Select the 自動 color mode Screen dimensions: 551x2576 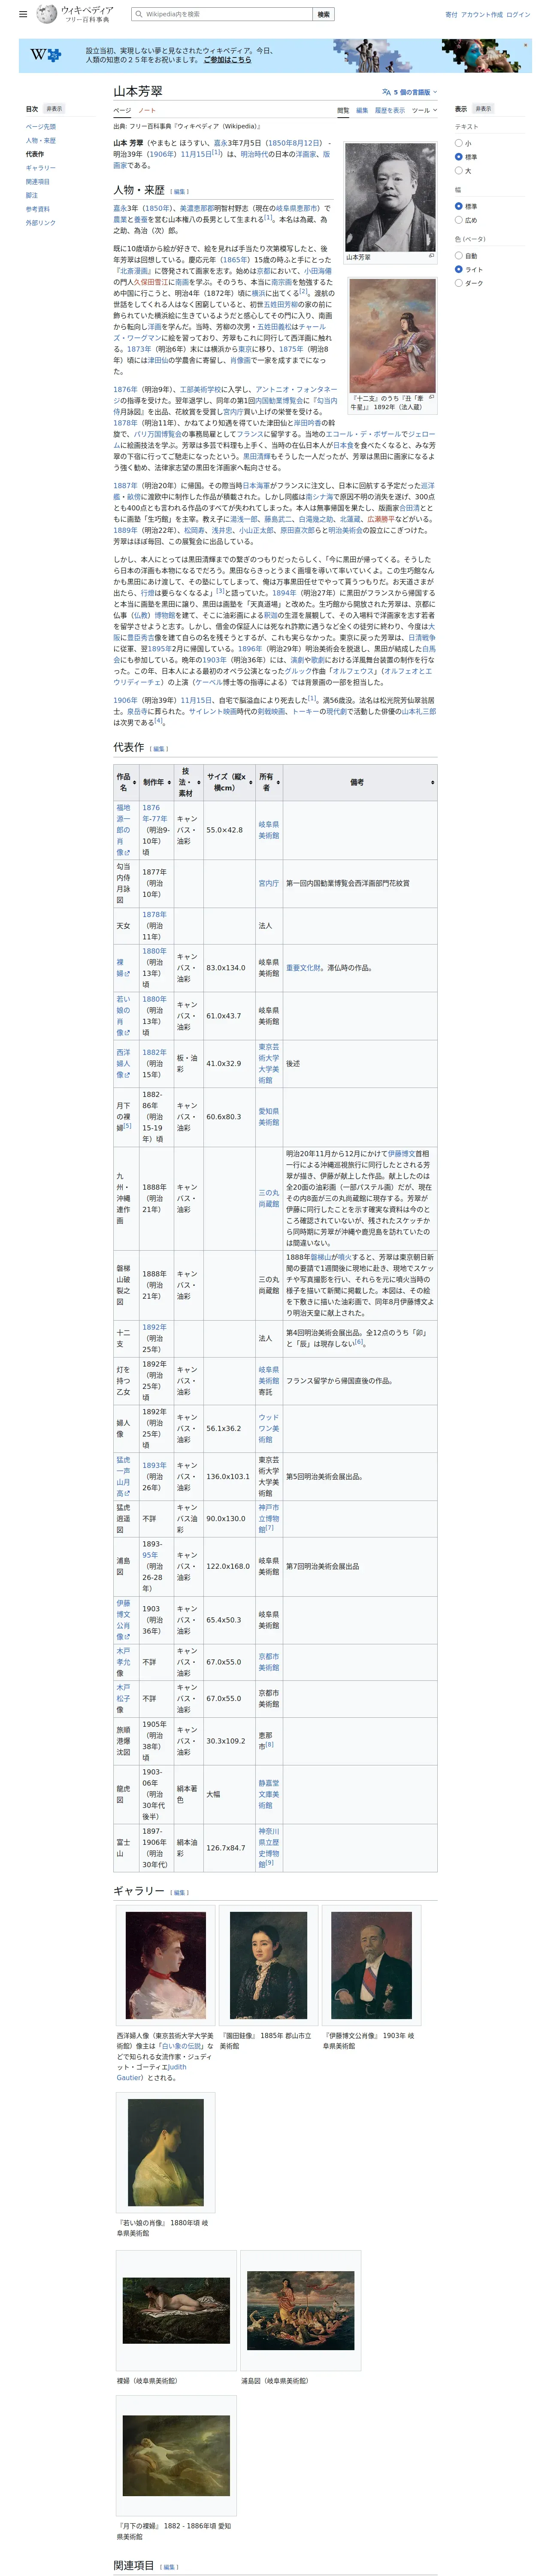point(459,255)
